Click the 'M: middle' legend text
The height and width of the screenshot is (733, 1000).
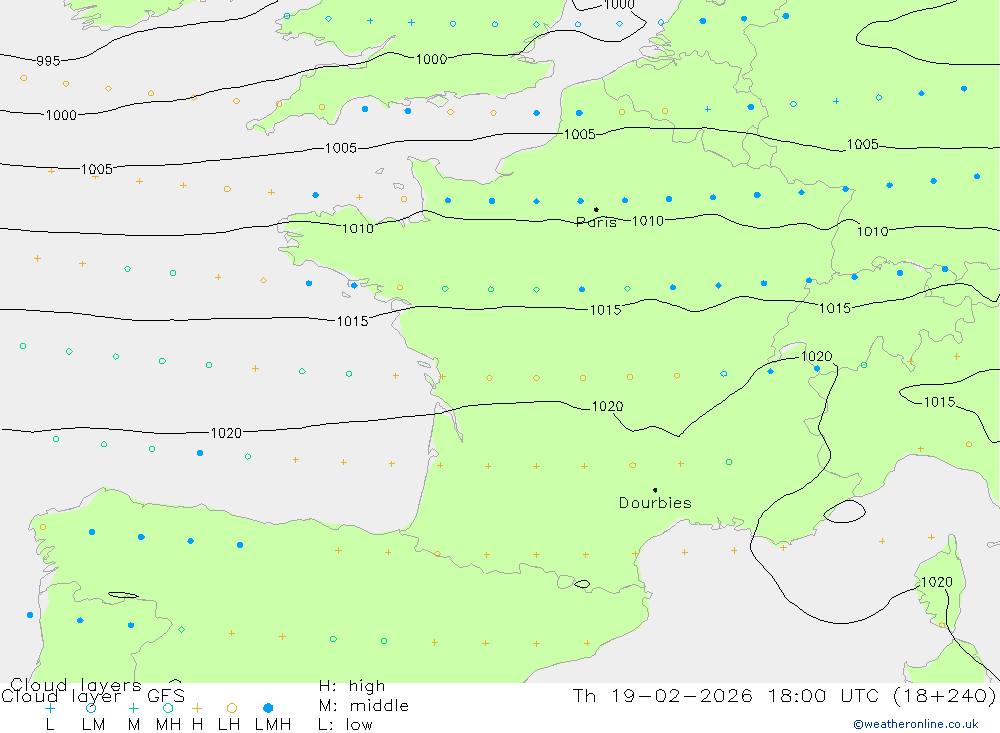[x=364, y=706]
